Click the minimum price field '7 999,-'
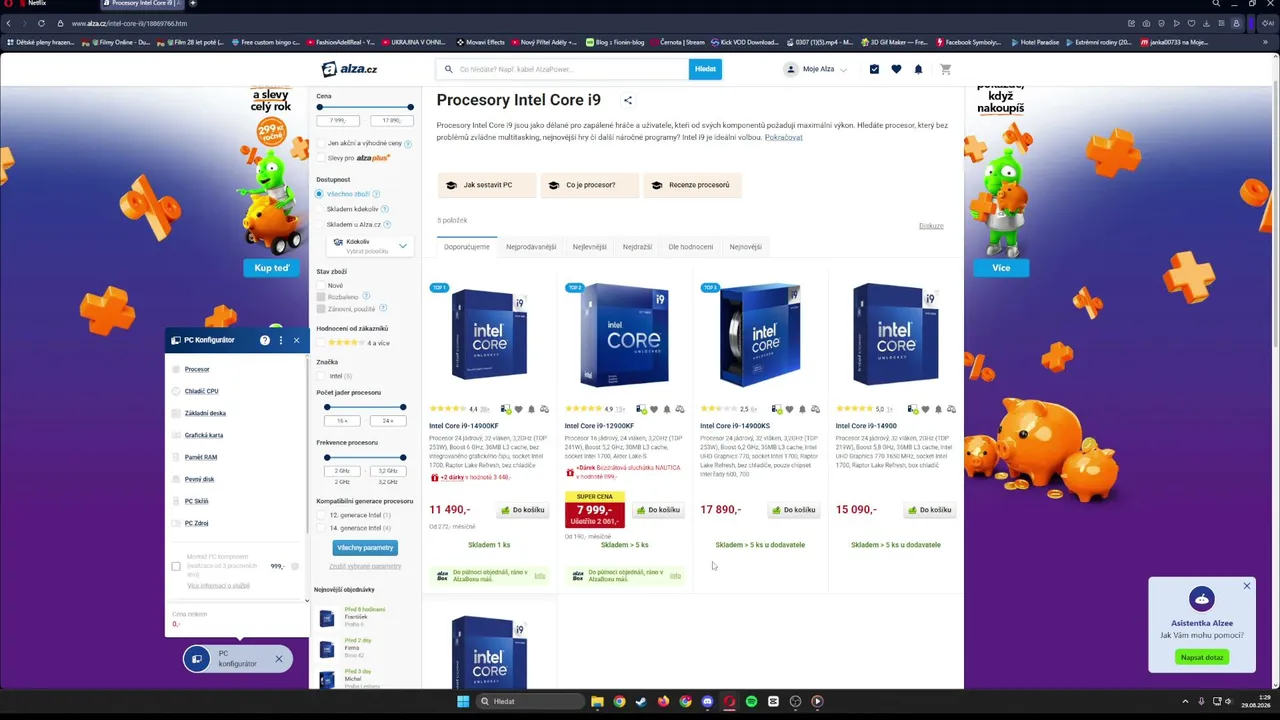This screenshot has height=720, width=1280. click(339, 121)
